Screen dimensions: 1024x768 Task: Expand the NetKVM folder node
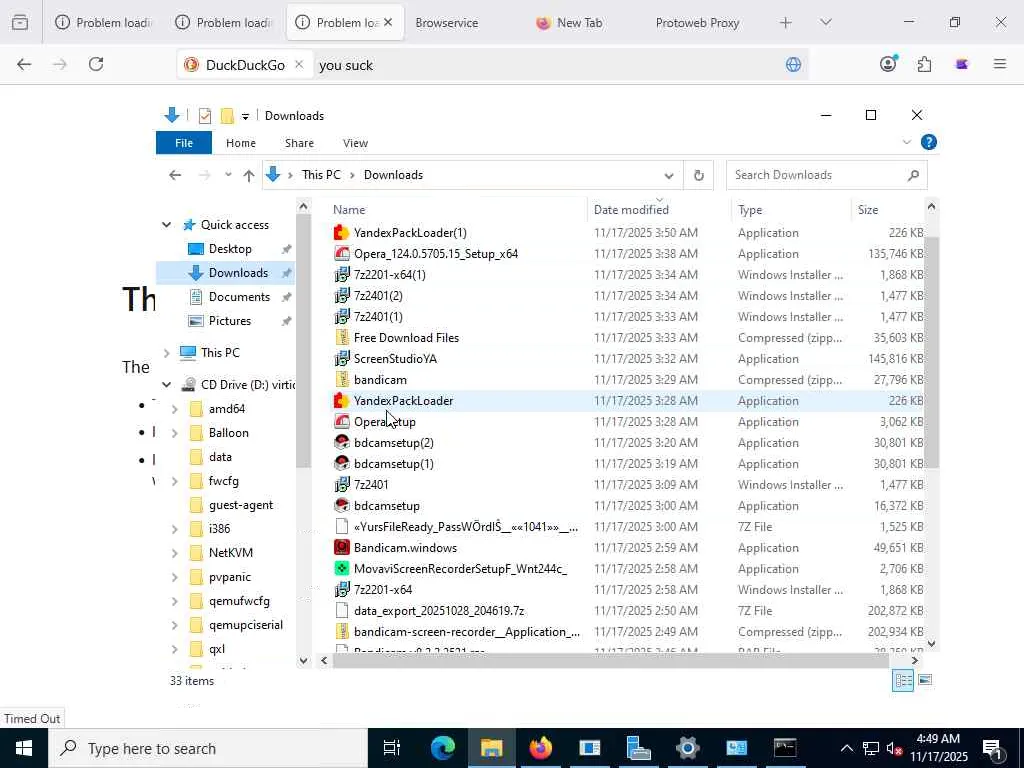click(174, 552)
